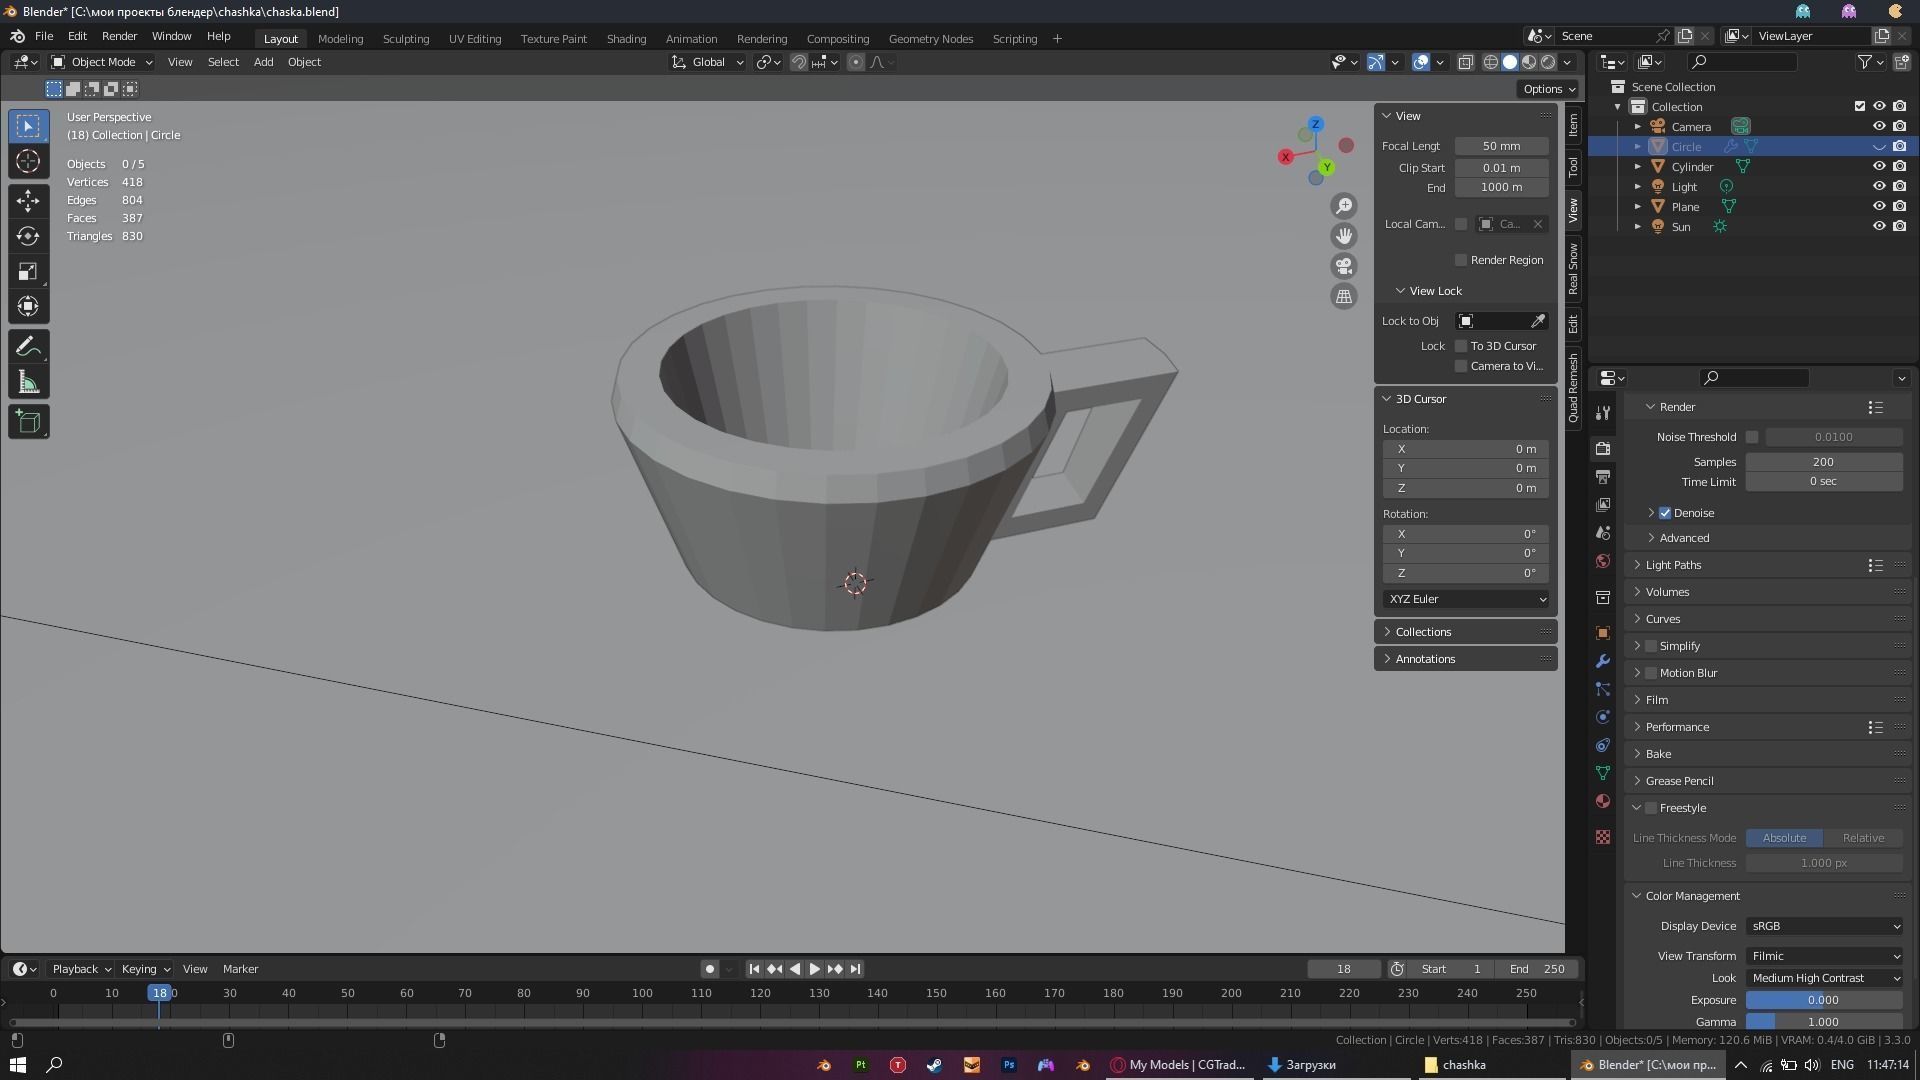Open the View Transform Filmic dropdown
Screen dimensions: 1920x1080
pos(1825,956)
